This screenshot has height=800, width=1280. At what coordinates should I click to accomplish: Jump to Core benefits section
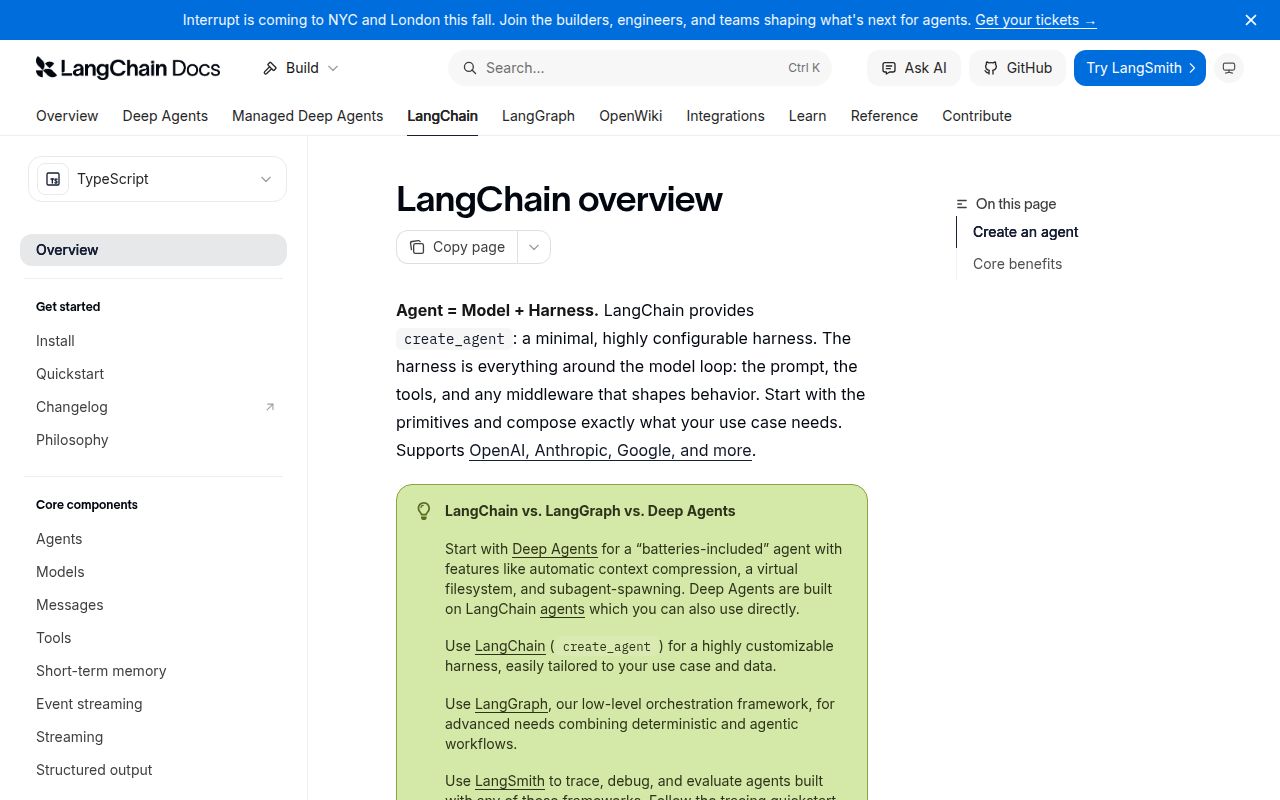(x=1017, y=264)
